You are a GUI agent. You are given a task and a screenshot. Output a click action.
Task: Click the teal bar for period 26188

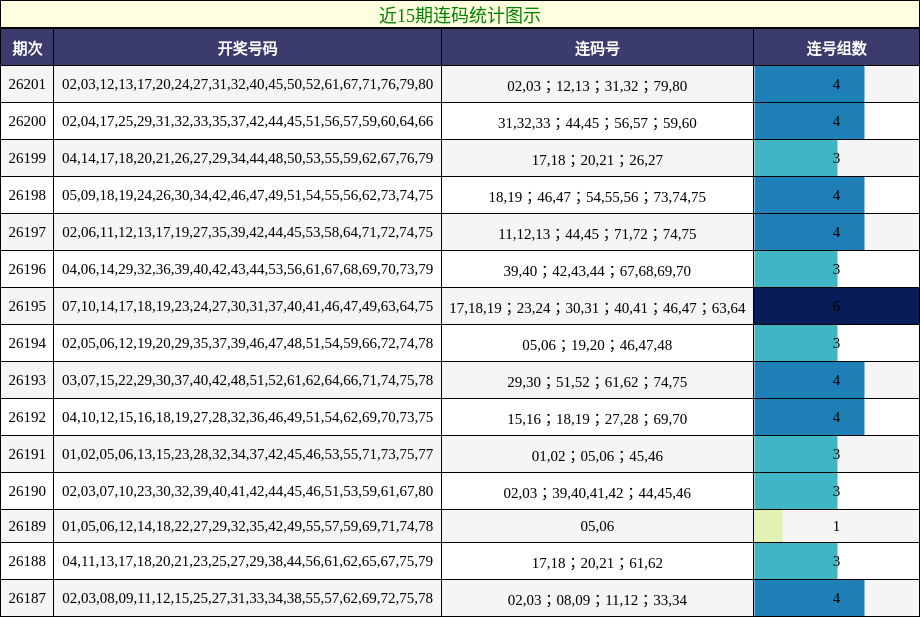coord(796,561)
